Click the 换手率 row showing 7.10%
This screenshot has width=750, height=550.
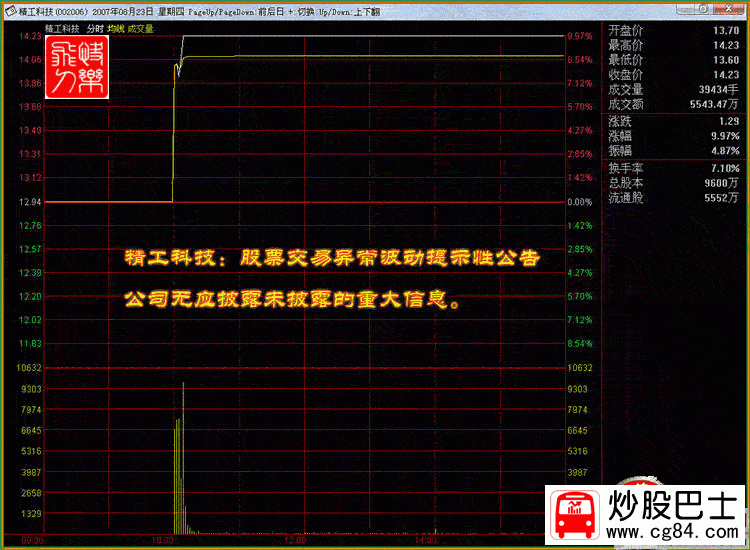[673, 168]
